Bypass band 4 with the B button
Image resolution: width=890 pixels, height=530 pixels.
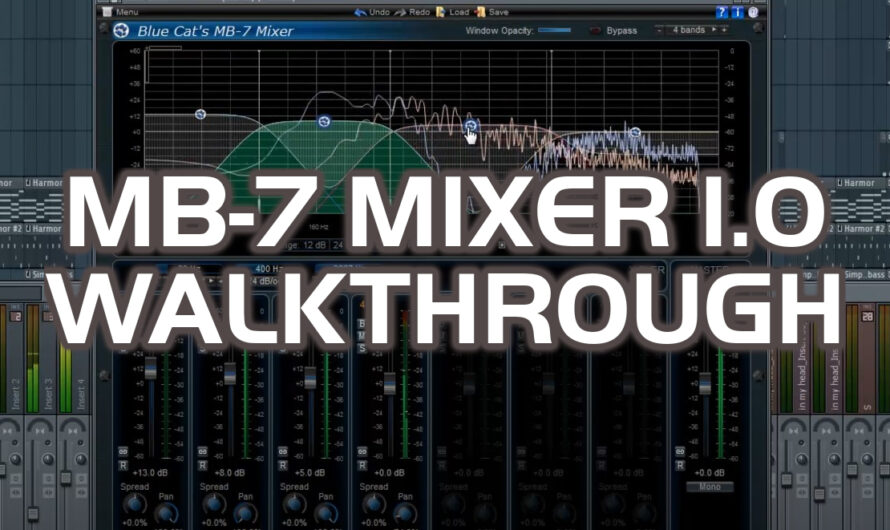(x=362, y=324)
